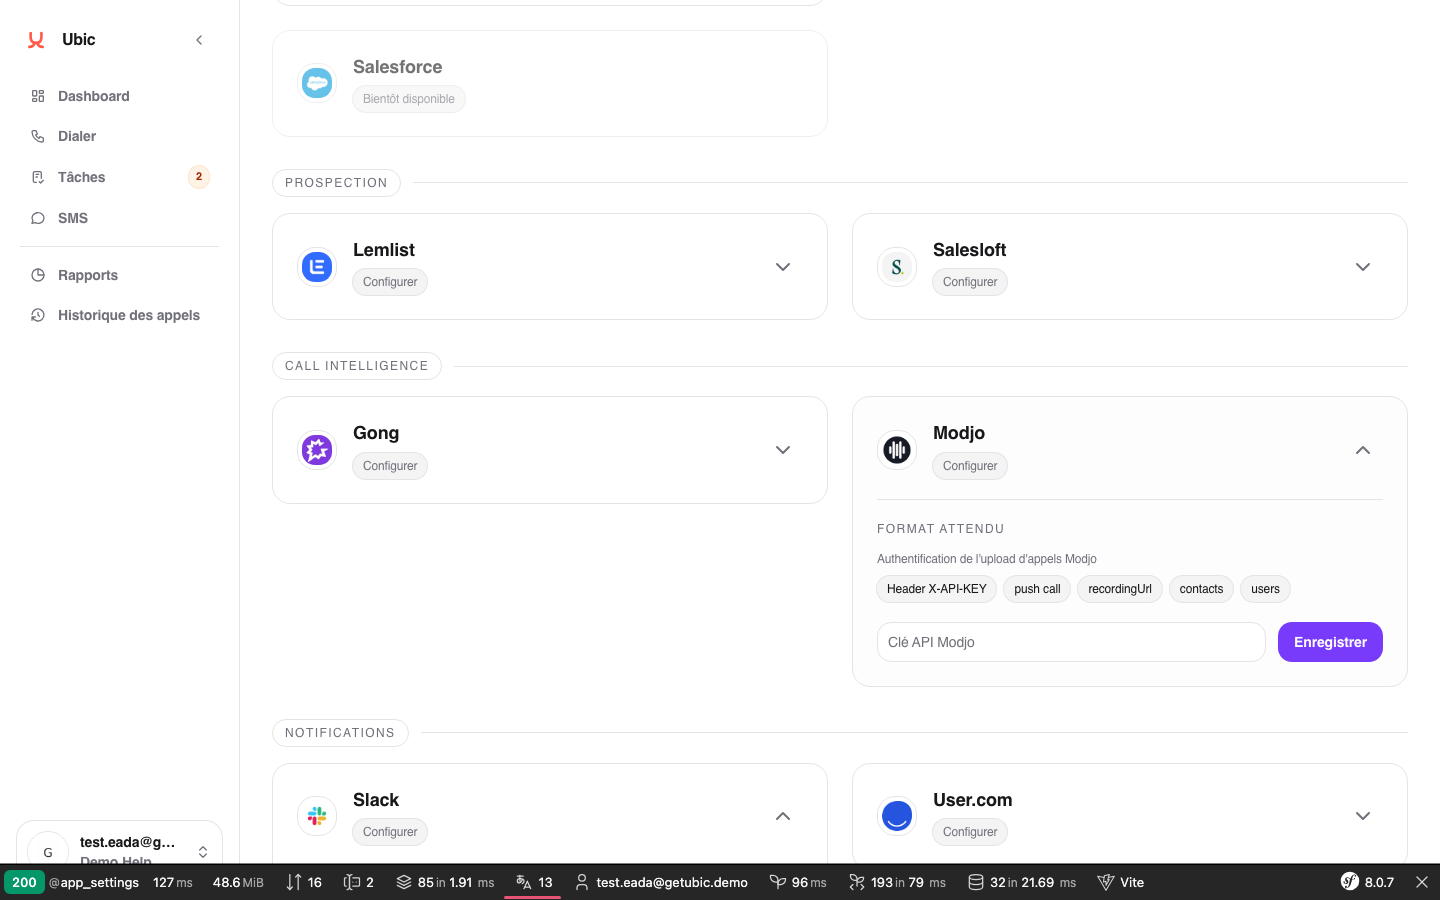Viewport: 1440px width, 900px height.
Task: Open the Vite toolbar panel
Action: pyautogui.click(x=1121, y=882)
